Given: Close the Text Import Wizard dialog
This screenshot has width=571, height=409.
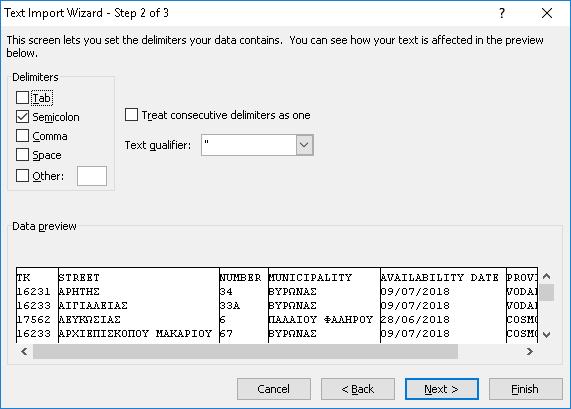Looking at the screenshot, I should point(547,13).
